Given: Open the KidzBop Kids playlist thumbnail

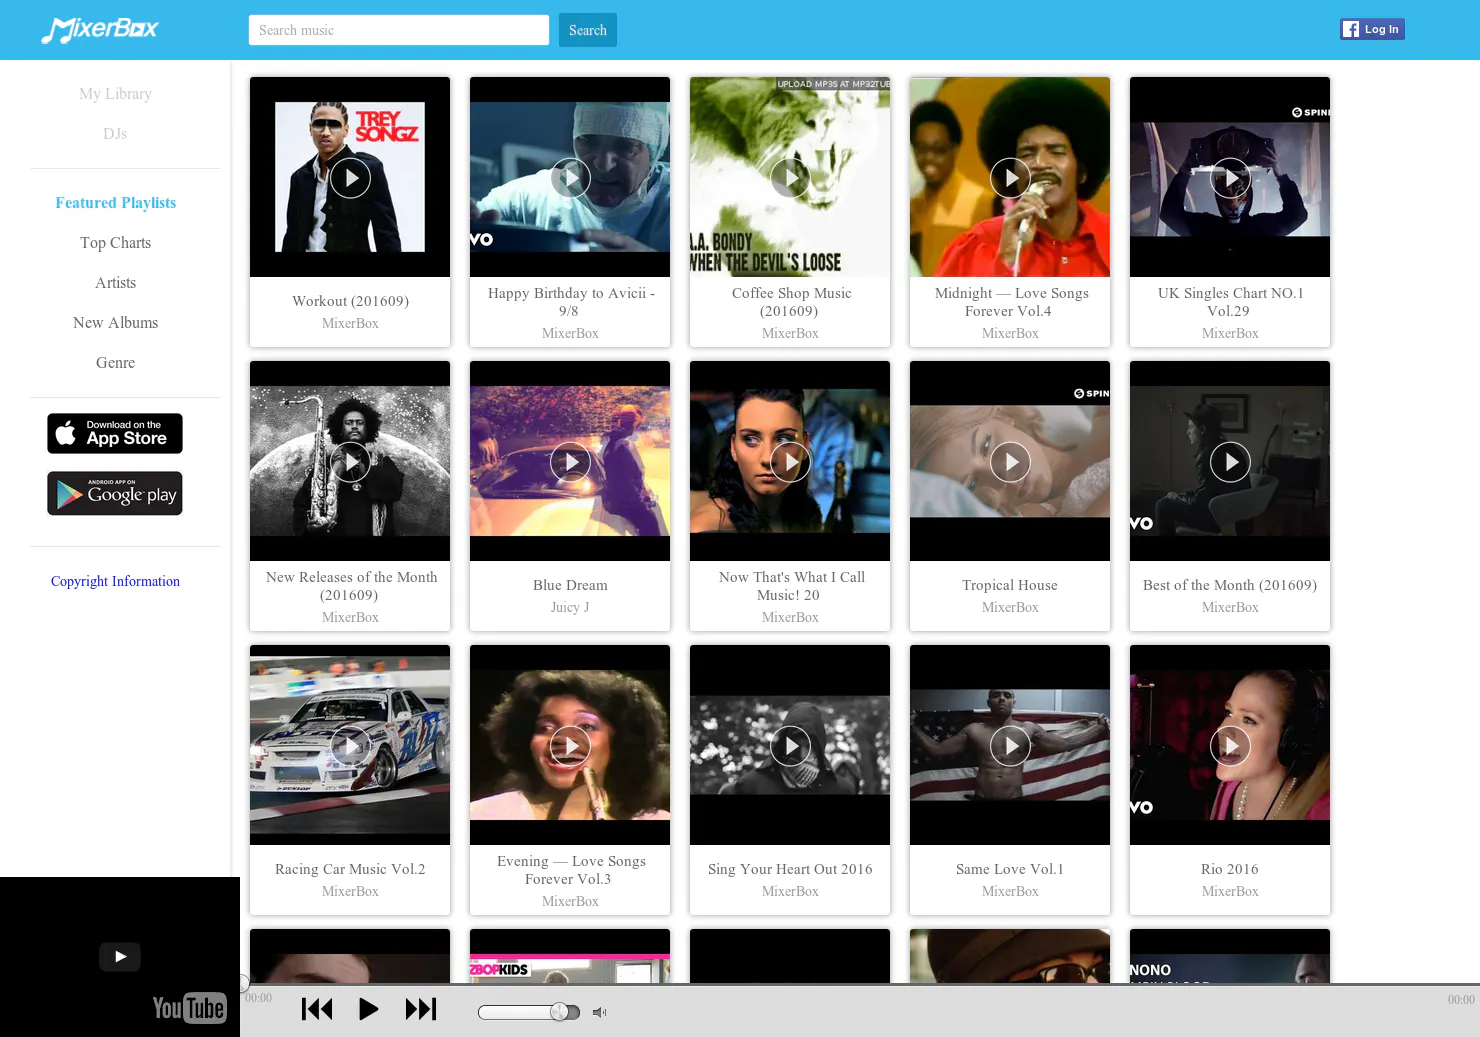Looking at the screenshot, I should tap(570, 957).
